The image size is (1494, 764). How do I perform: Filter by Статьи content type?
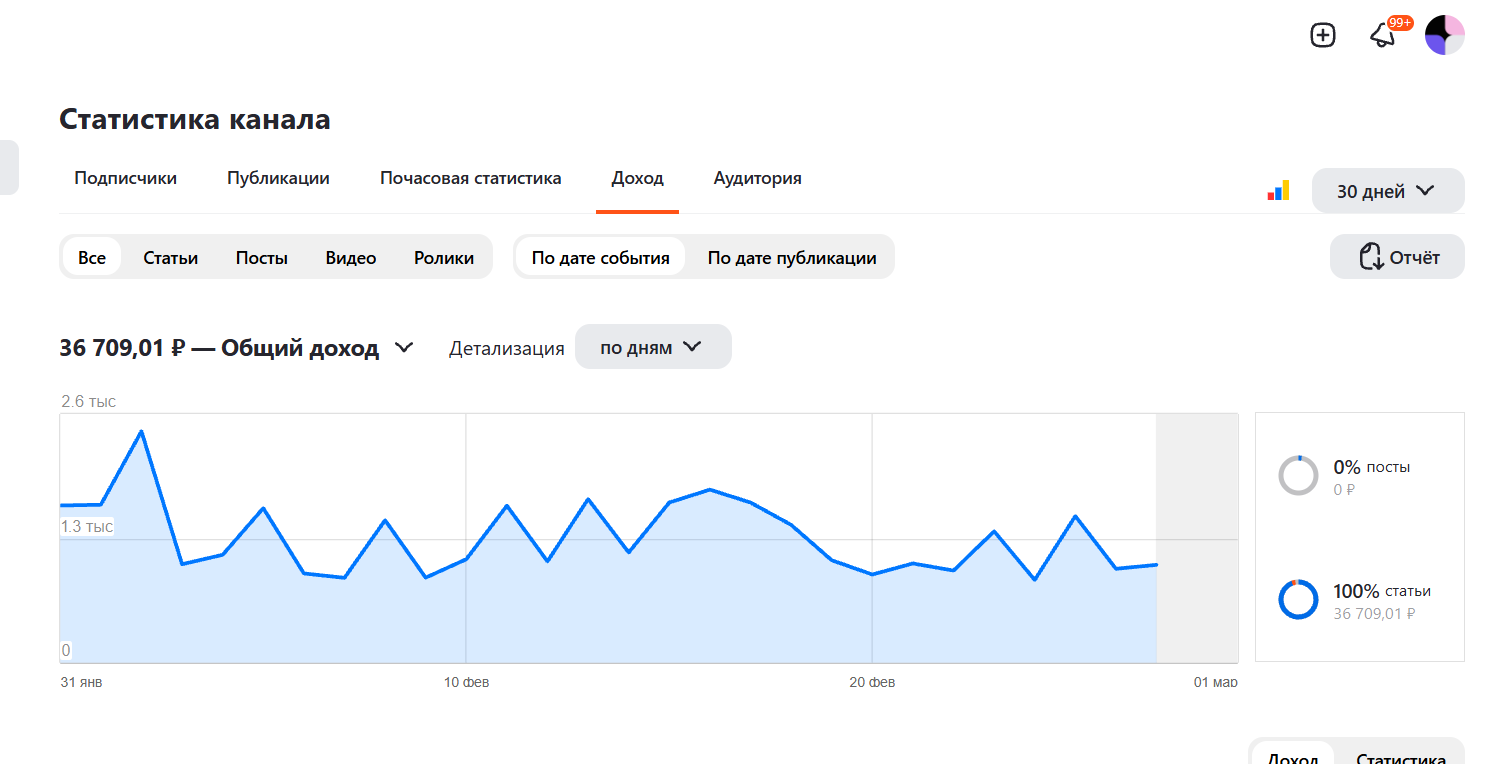[x=171, y=257]
